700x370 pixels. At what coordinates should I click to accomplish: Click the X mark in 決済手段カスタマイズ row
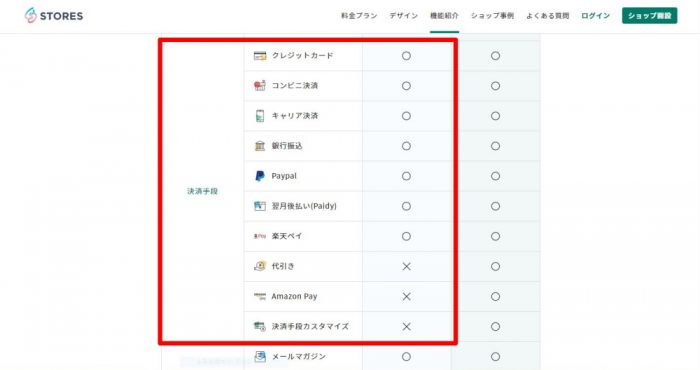coord(406,327)
